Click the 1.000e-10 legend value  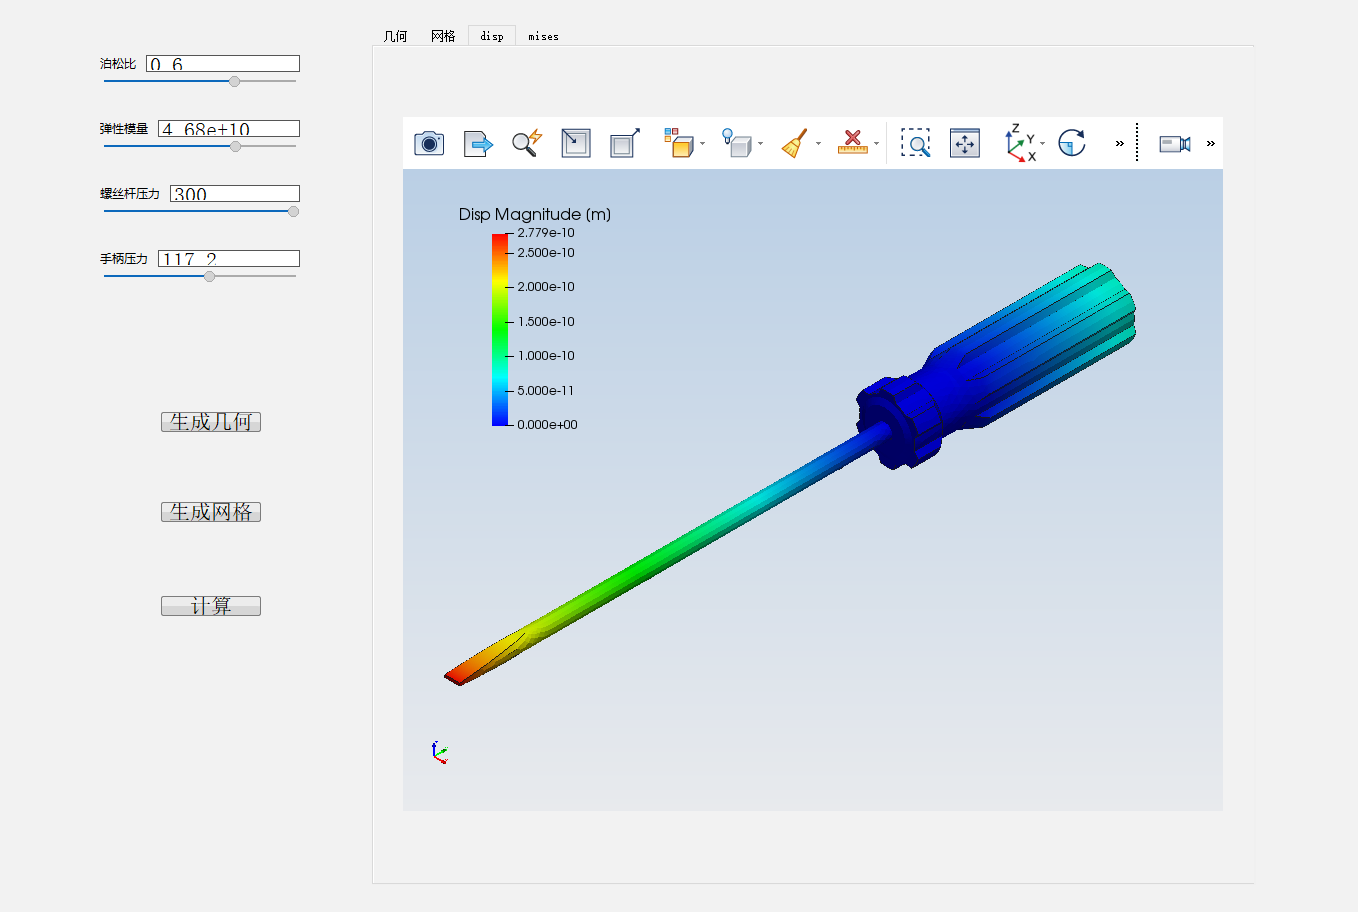point(546,356)
